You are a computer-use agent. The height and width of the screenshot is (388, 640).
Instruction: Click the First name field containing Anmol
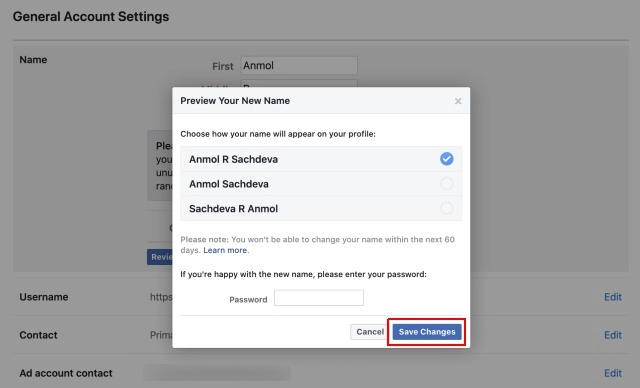click(299, 65)
